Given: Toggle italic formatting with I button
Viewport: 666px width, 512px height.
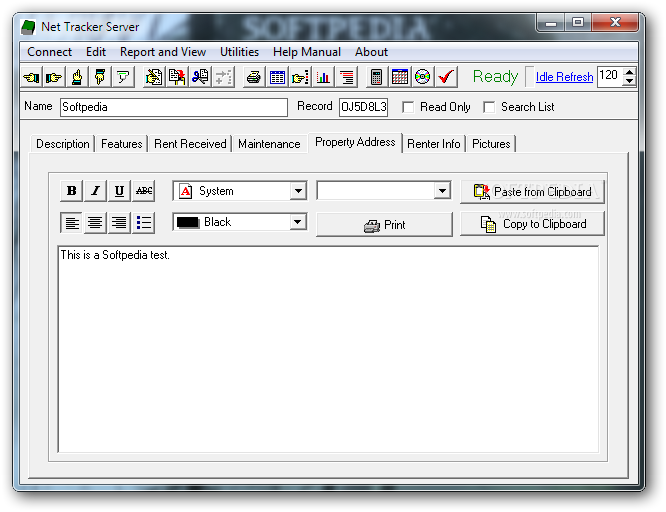Looking at the screenshot, I should [96, 191].
